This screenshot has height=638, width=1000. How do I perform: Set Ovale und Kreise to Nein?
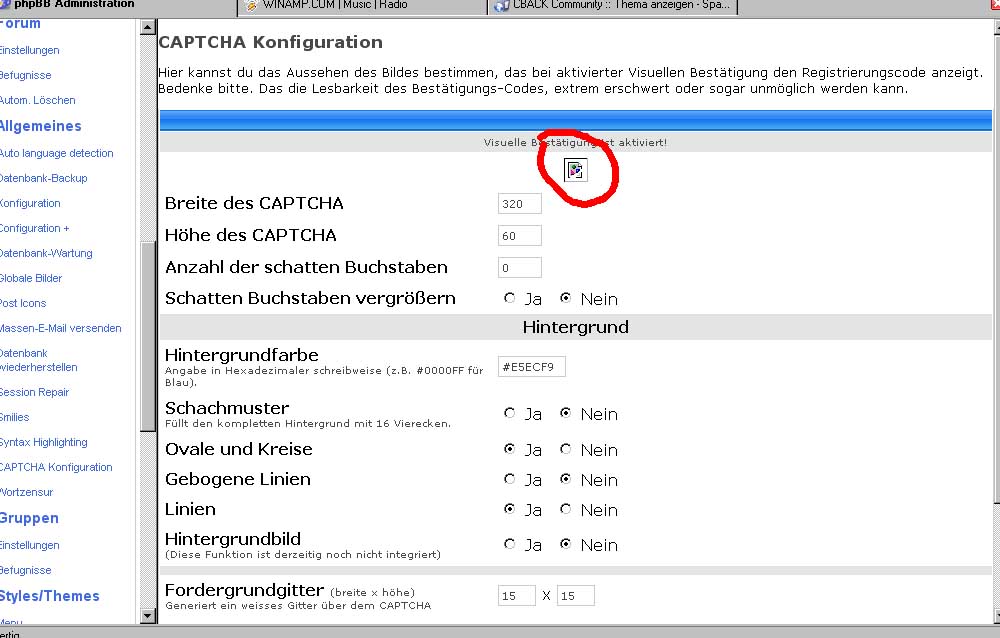pos(566,450)
